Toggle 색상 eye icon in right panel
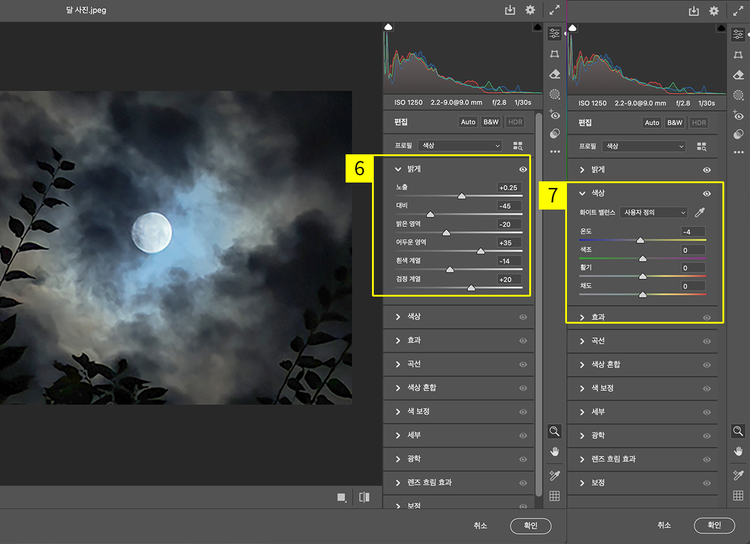 [x=706, y=194]
